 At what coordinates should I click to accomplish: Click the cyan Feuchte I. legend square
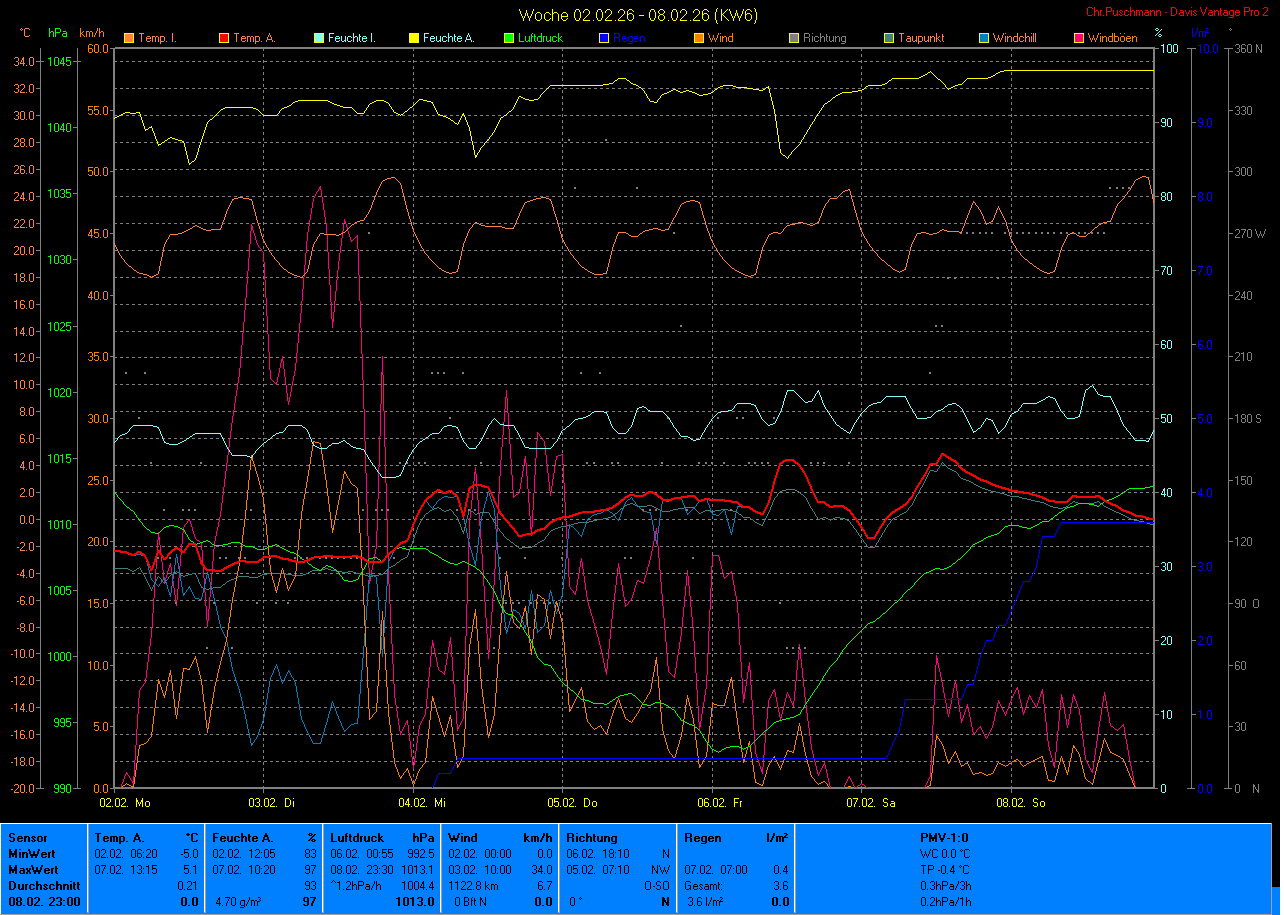click(x=319, y=39)
